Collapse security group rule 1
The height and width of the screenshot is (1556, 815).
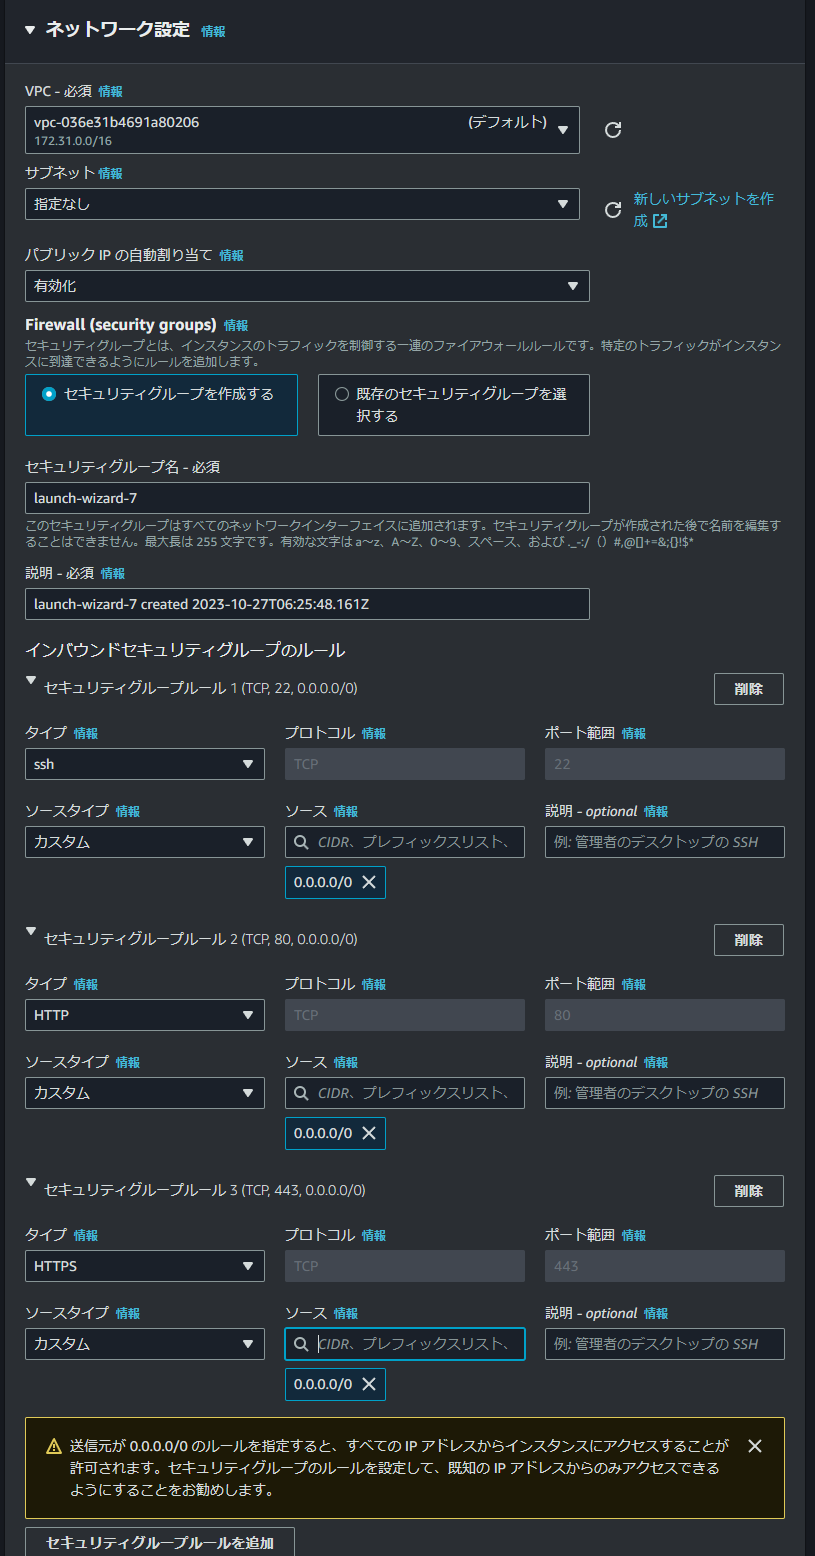(32, 688)
